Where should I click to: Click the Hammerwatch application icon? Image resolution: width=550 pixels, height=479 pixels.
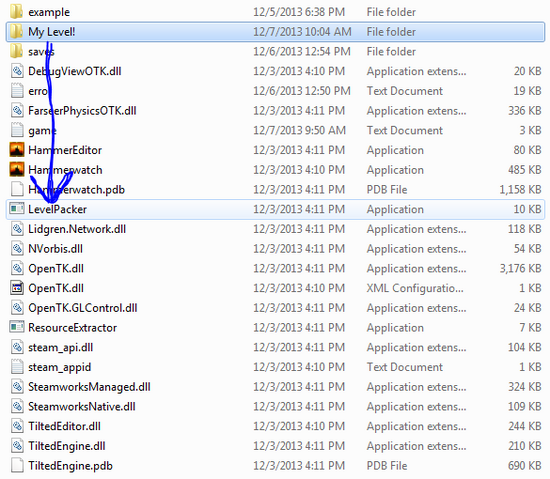(x=16, y=170)
